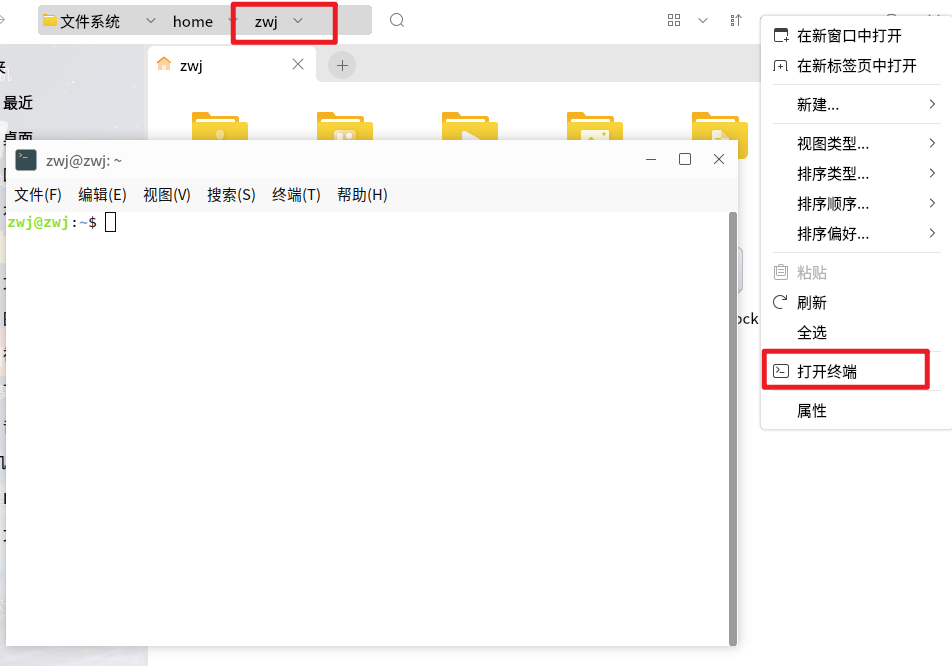The width and height of the screenshot is (952, 666).
Task: Go to home in path bar
Action: [192, 22]
